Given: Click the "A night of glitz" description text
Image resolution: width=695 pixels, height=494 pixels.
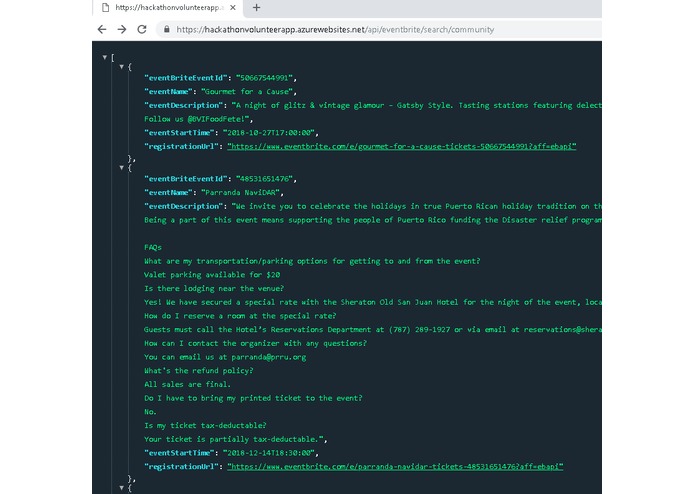Looking at the screenshot, I should 417,105.
